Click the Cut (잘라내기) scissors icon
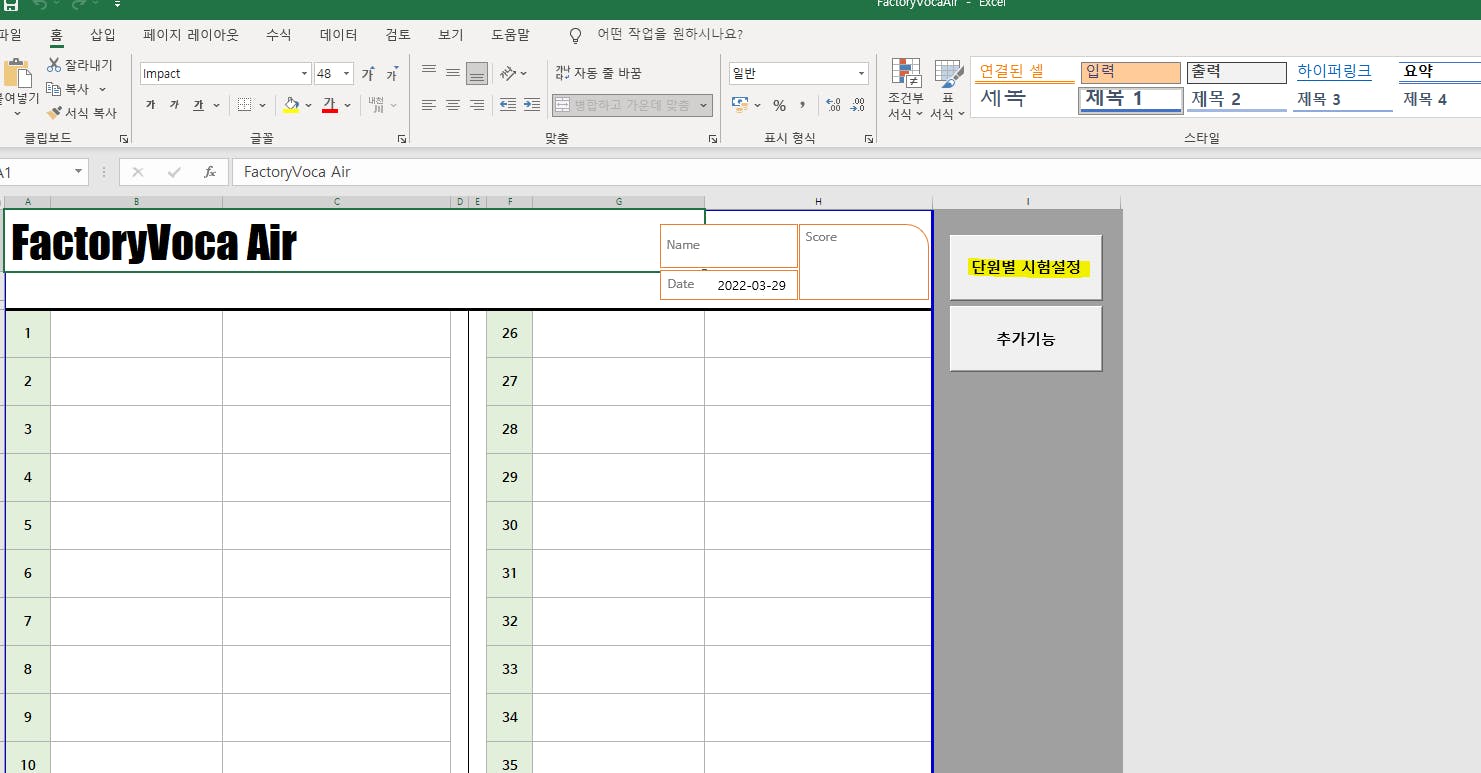 [54, 65]
